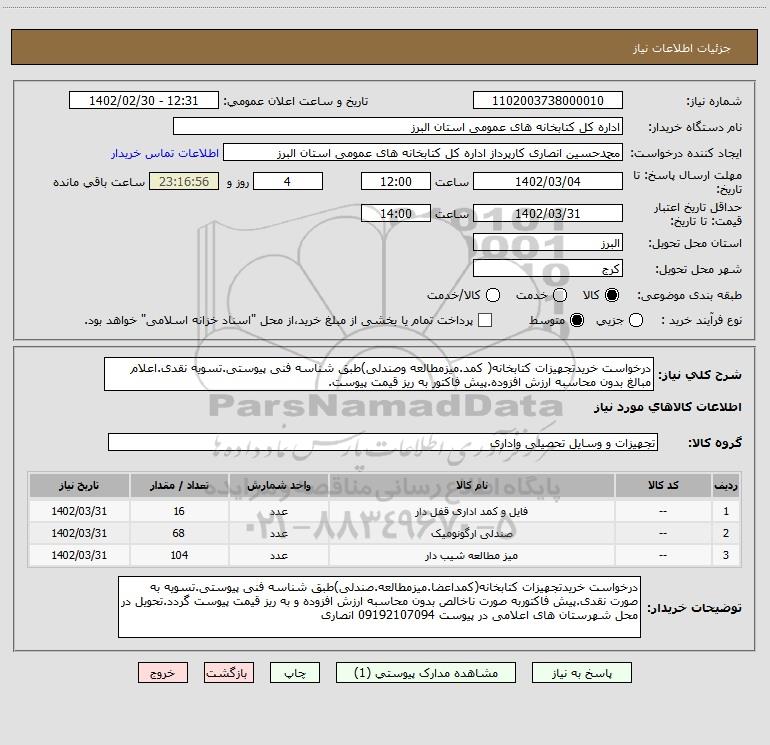Click the خروج exit button
This screenshot has width=770, height=745.
point(163,673)
